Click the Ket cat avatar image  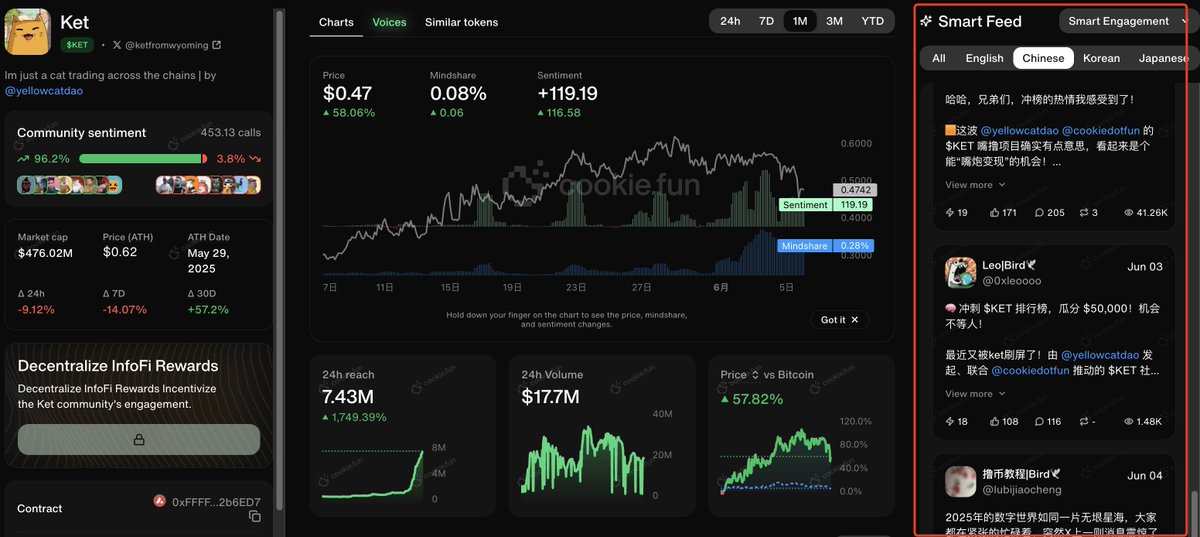click(x=28, y=30)
